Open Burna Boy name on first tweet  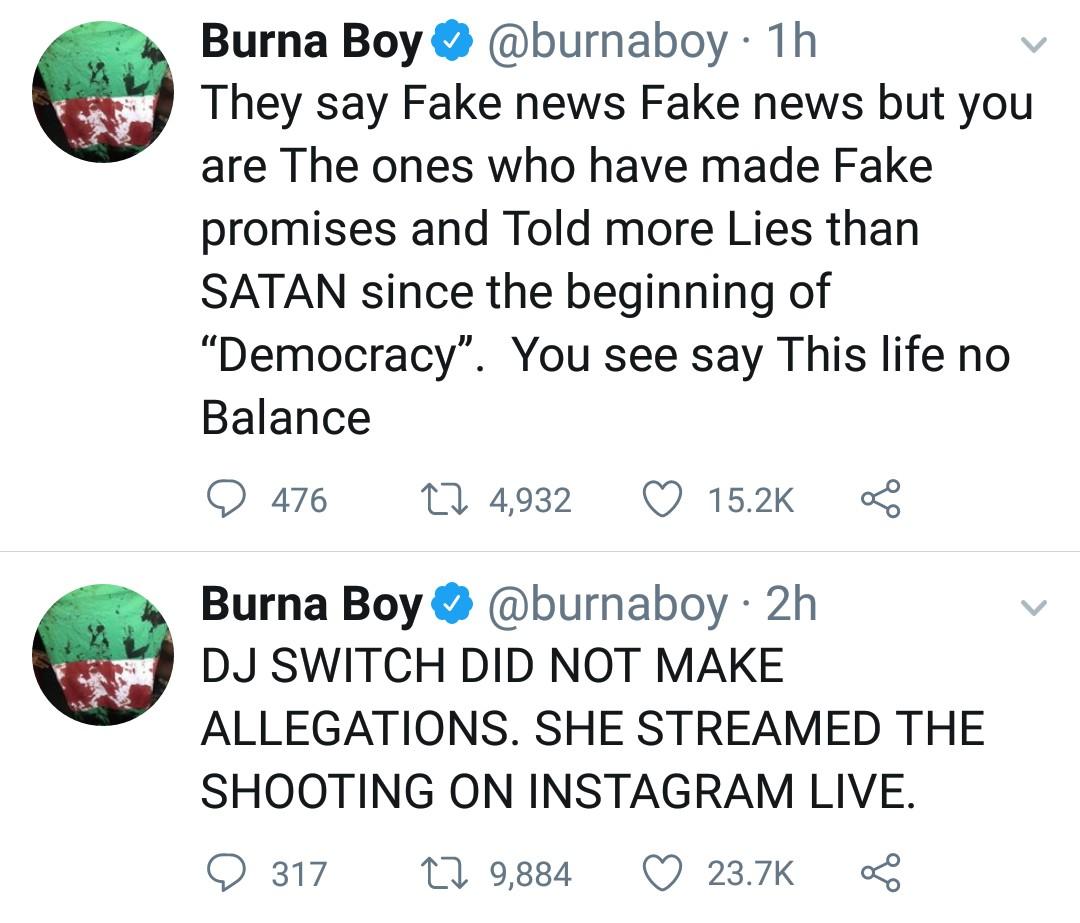click(x=312, y=42)
